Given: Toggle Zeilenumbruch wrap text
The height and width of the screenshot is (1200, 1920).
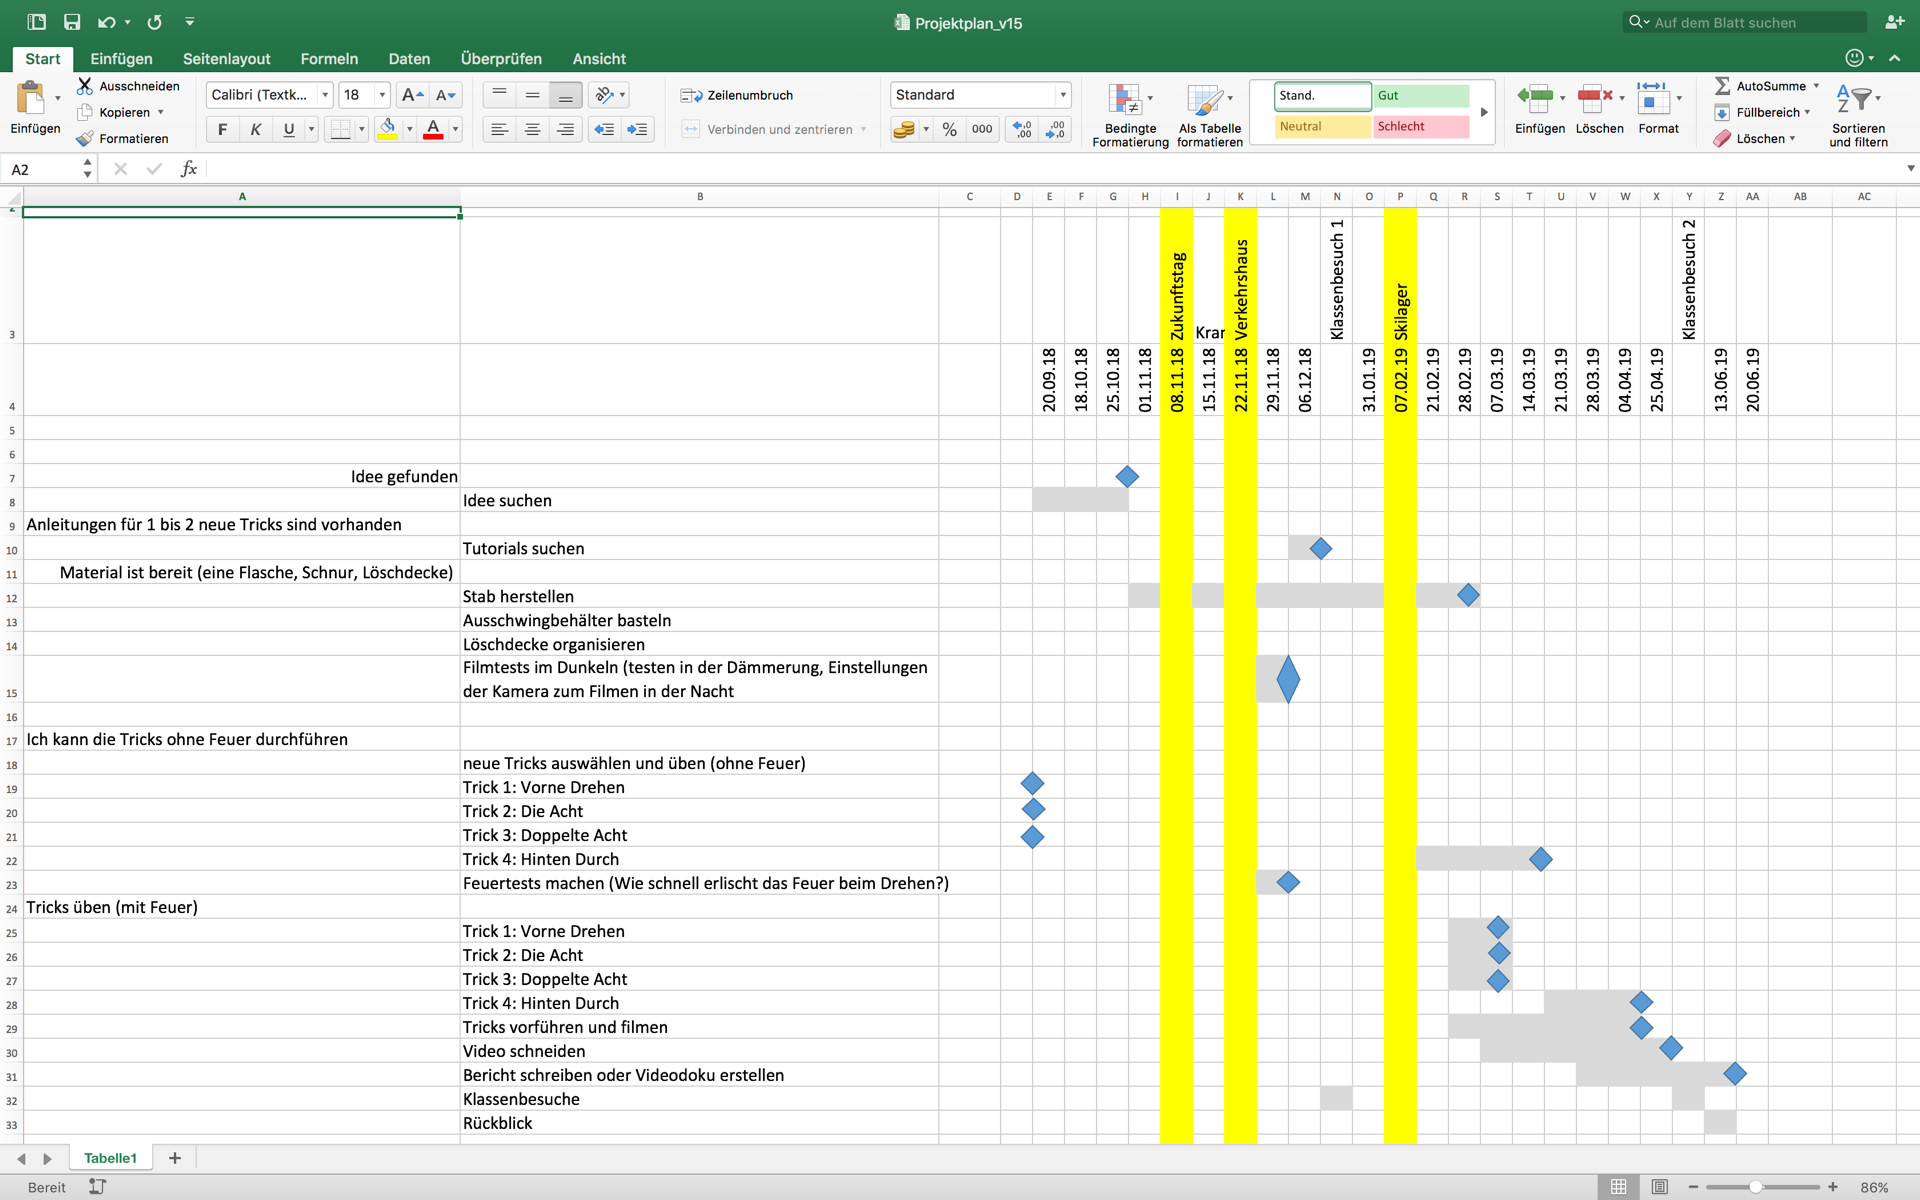Looking at the screenshot, I should (x=737, y=95).
